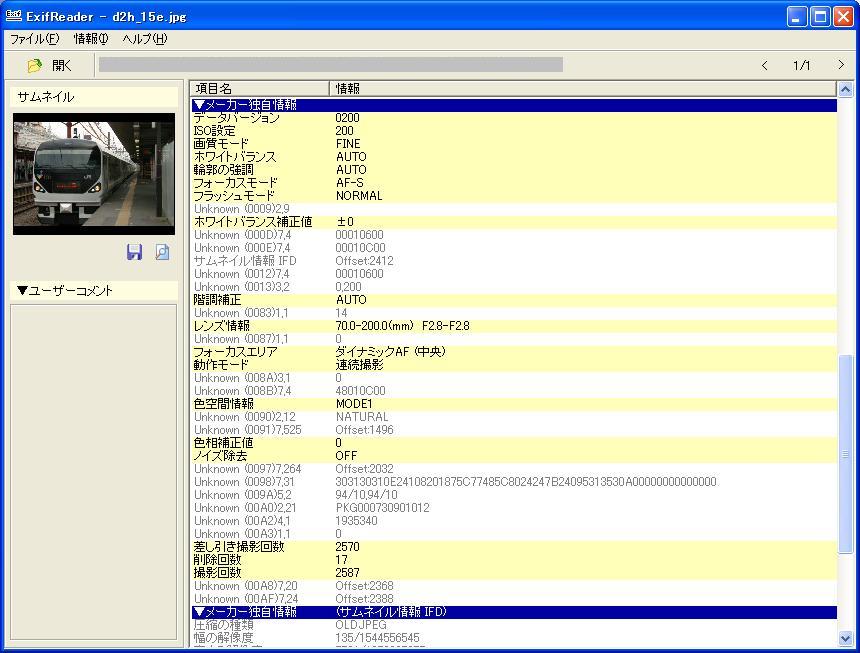Image resolution: width=860 pixels, height=653 pixels.
Task: Close the ExifReader window
Action: click(844, 16)
